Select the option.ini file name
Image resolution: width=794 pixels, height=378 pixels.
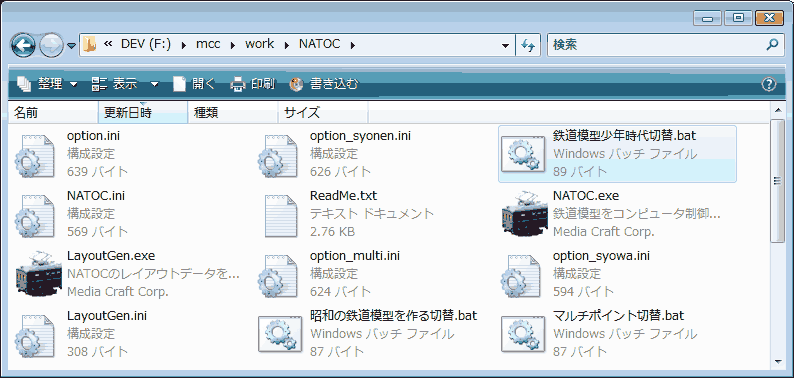pyautogui.click(x=93, y=136)
